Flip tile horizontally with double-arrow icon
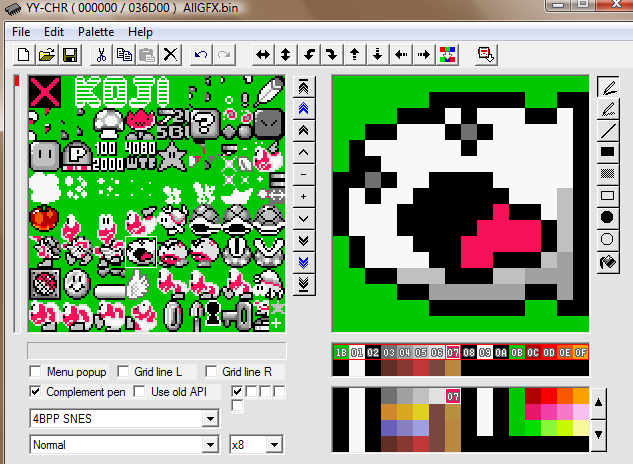Viewport: 633px width, 464px height. coord(263,55)
